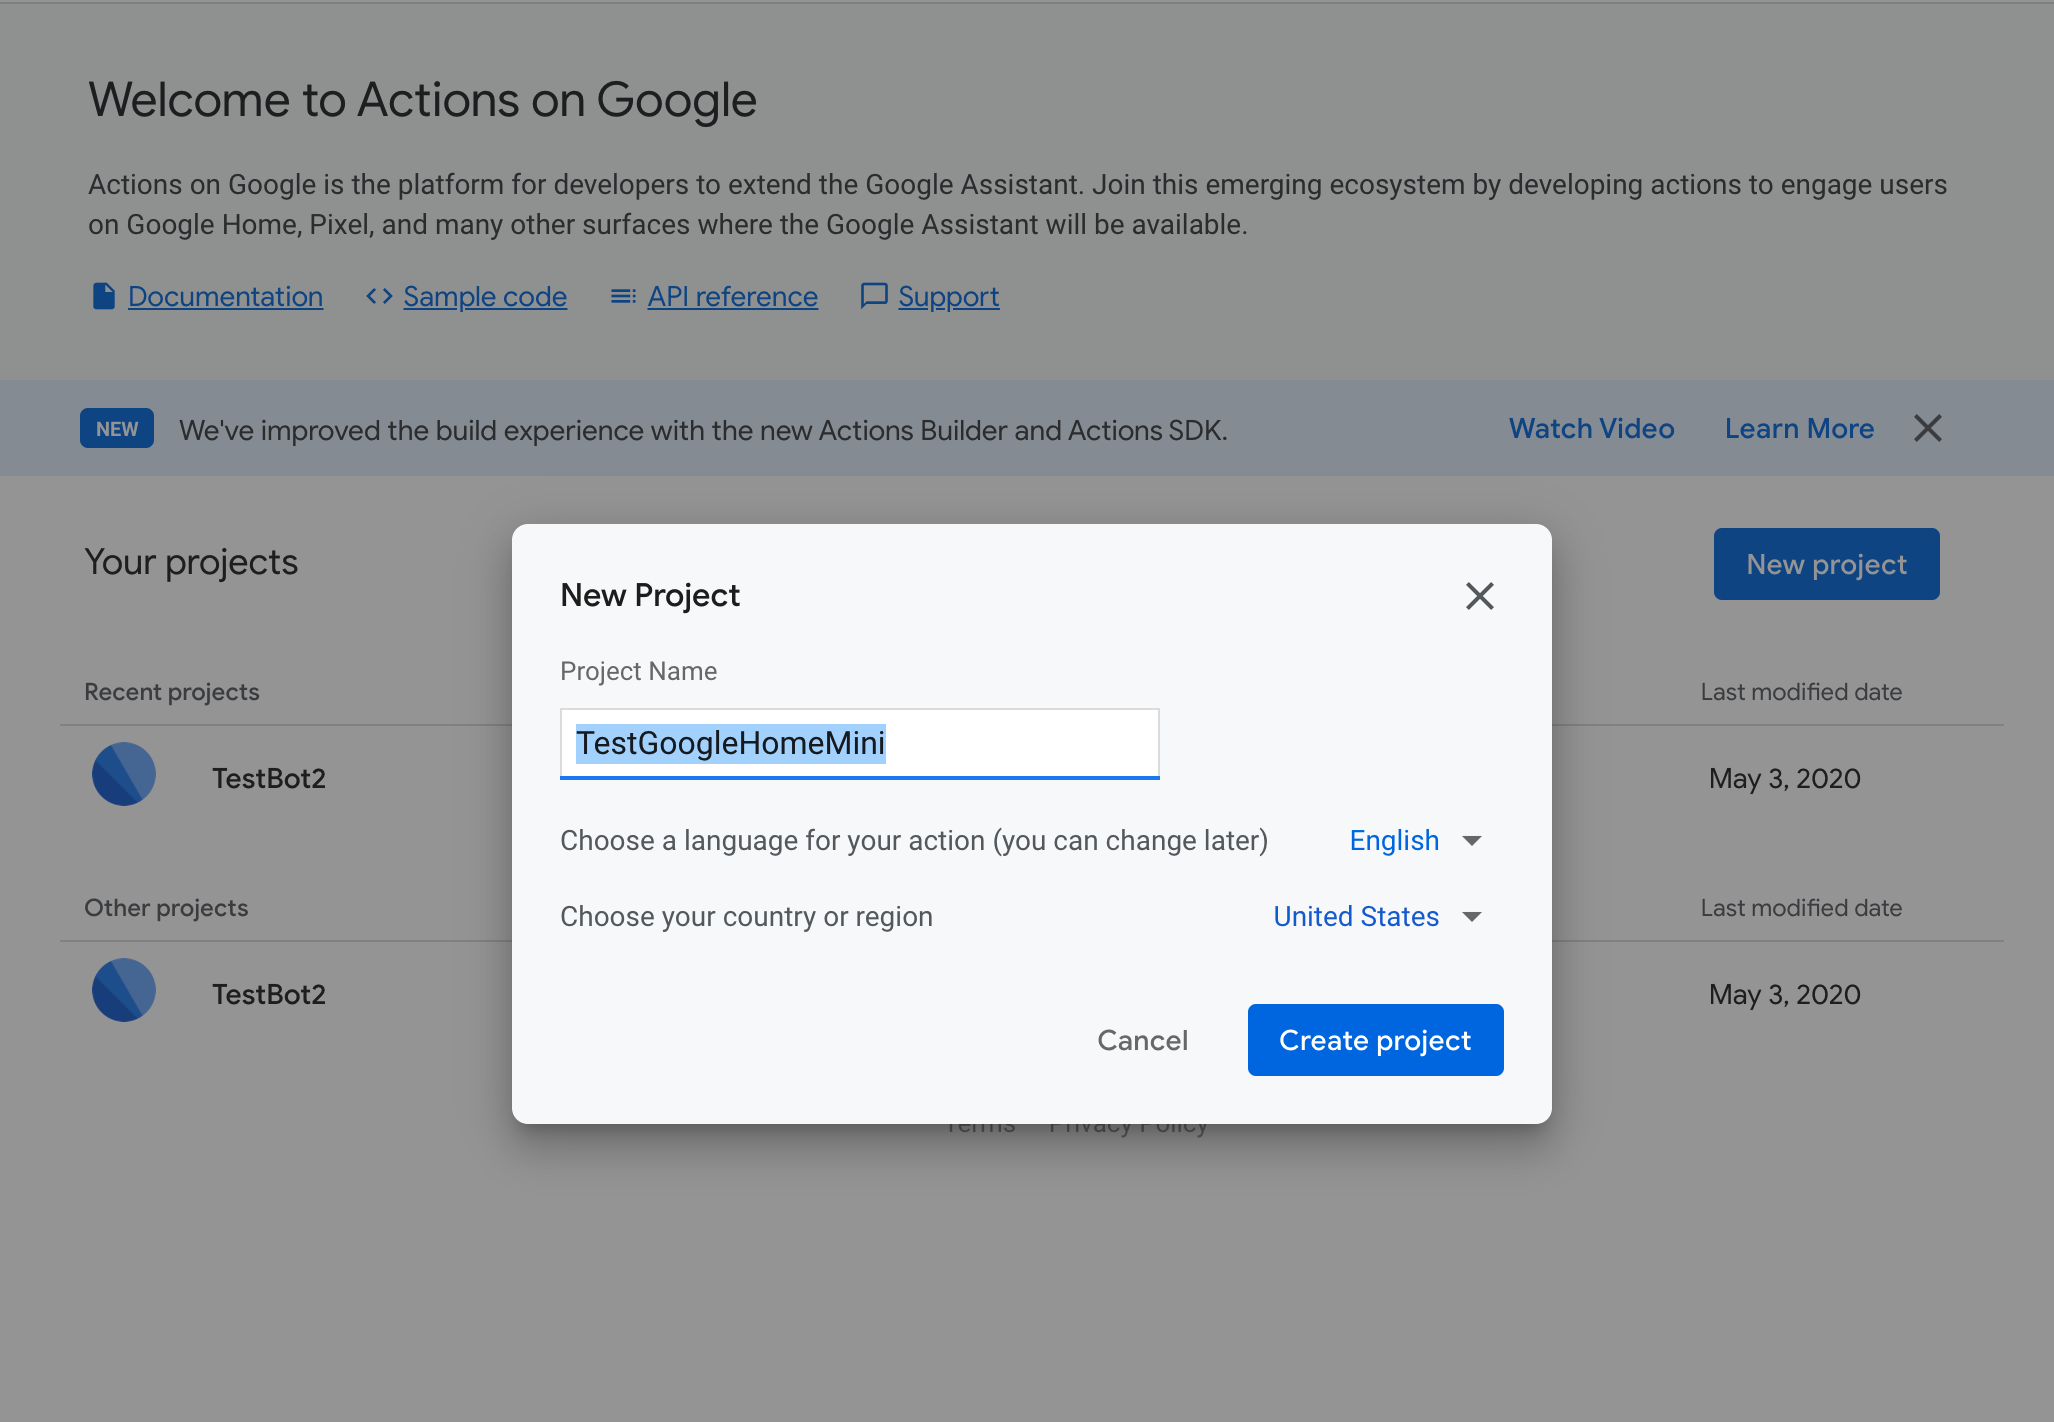Click the API reference list icon
Image resolution: width=2054 pixels, height=1422 pixels.
click(622, 296)
